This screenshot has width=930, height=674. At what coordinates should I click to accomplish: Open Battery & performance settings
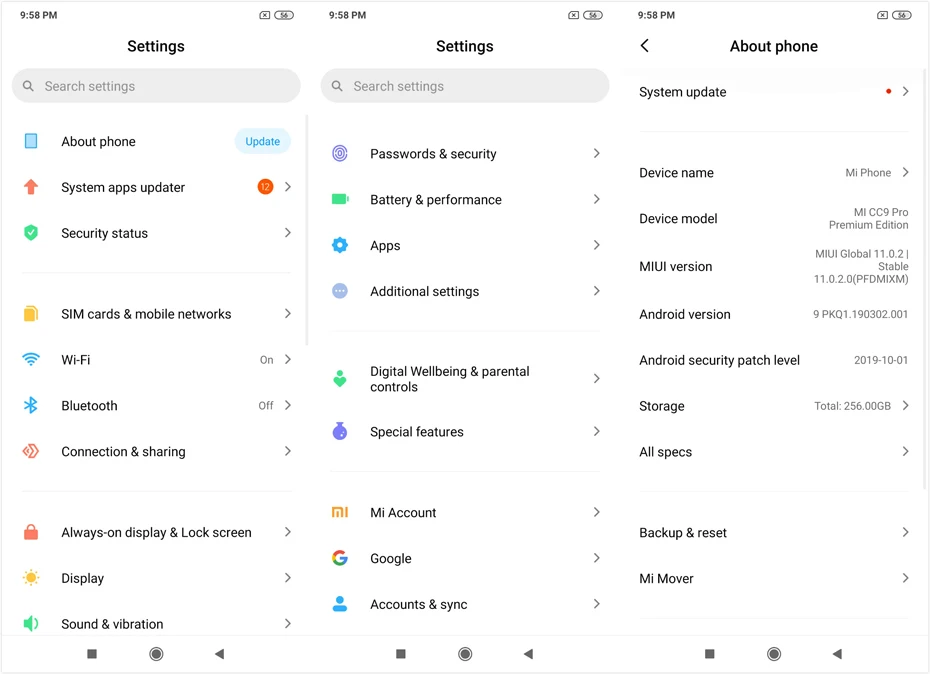465,199
